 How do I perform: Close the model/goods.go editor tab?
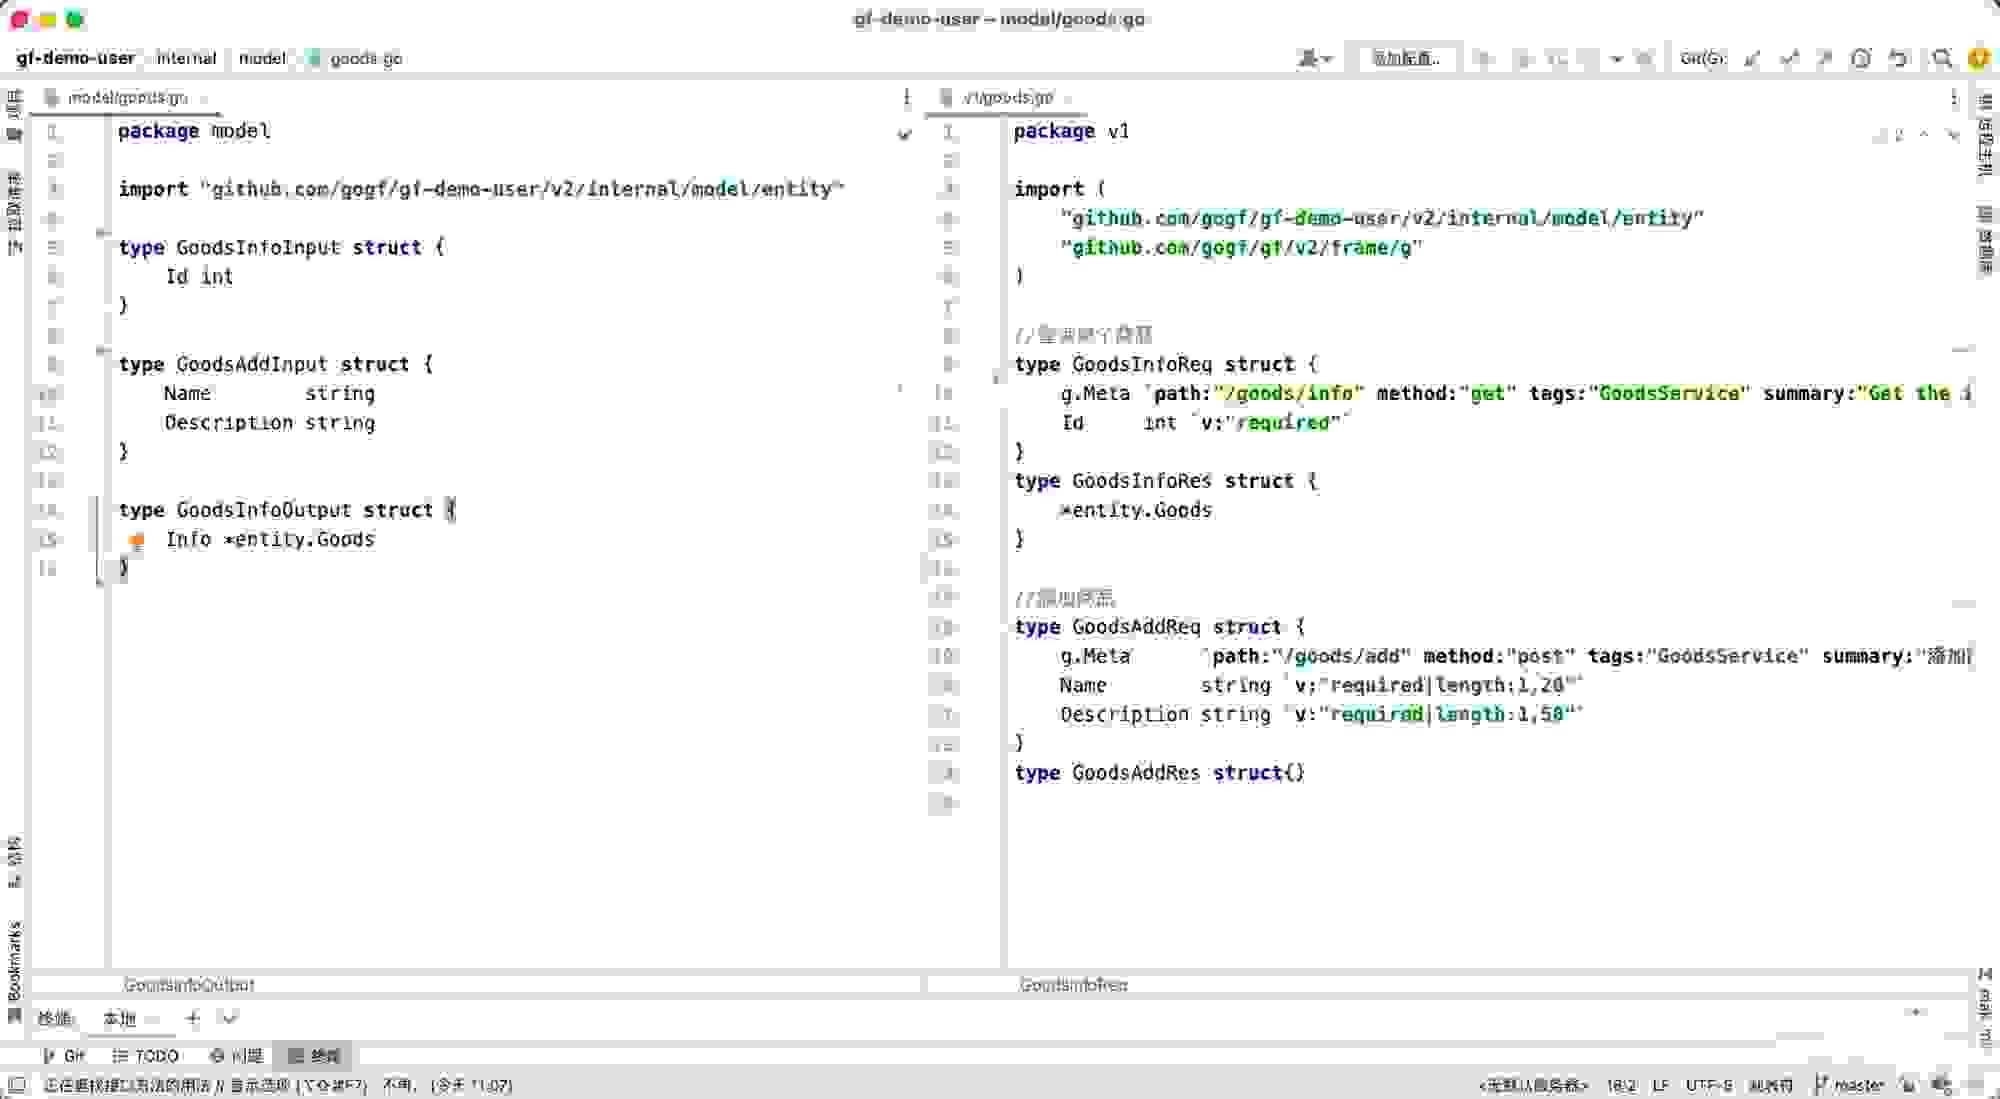(205, 98)
